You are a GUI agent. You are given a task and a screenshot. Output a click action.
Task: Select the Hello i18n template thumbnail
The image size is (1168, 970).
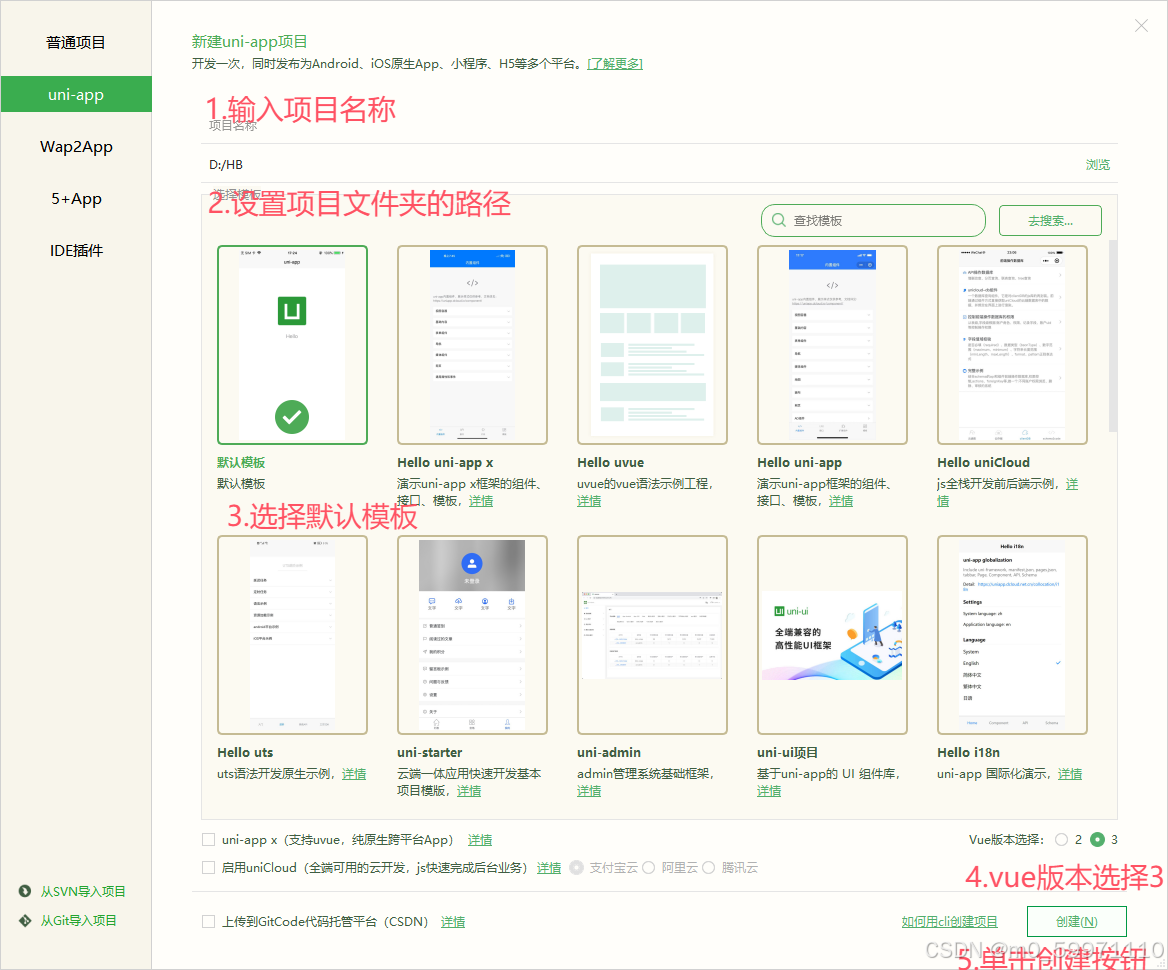click(1012, 635)
